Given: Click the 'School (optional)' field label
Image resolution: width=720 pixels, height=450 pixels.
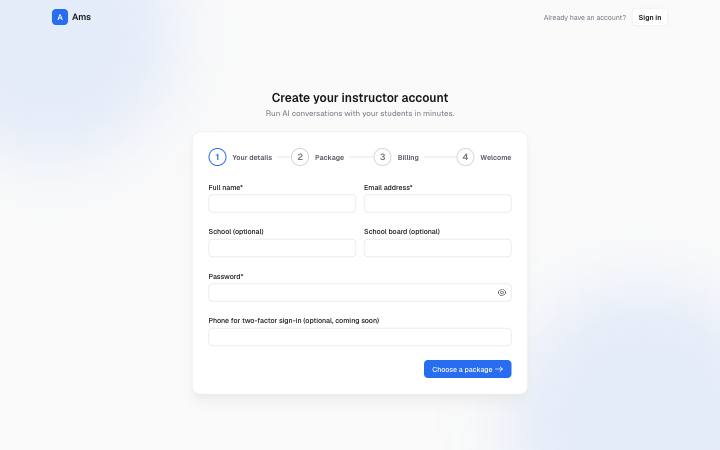Looking at the screenshot, I should 236,231.
